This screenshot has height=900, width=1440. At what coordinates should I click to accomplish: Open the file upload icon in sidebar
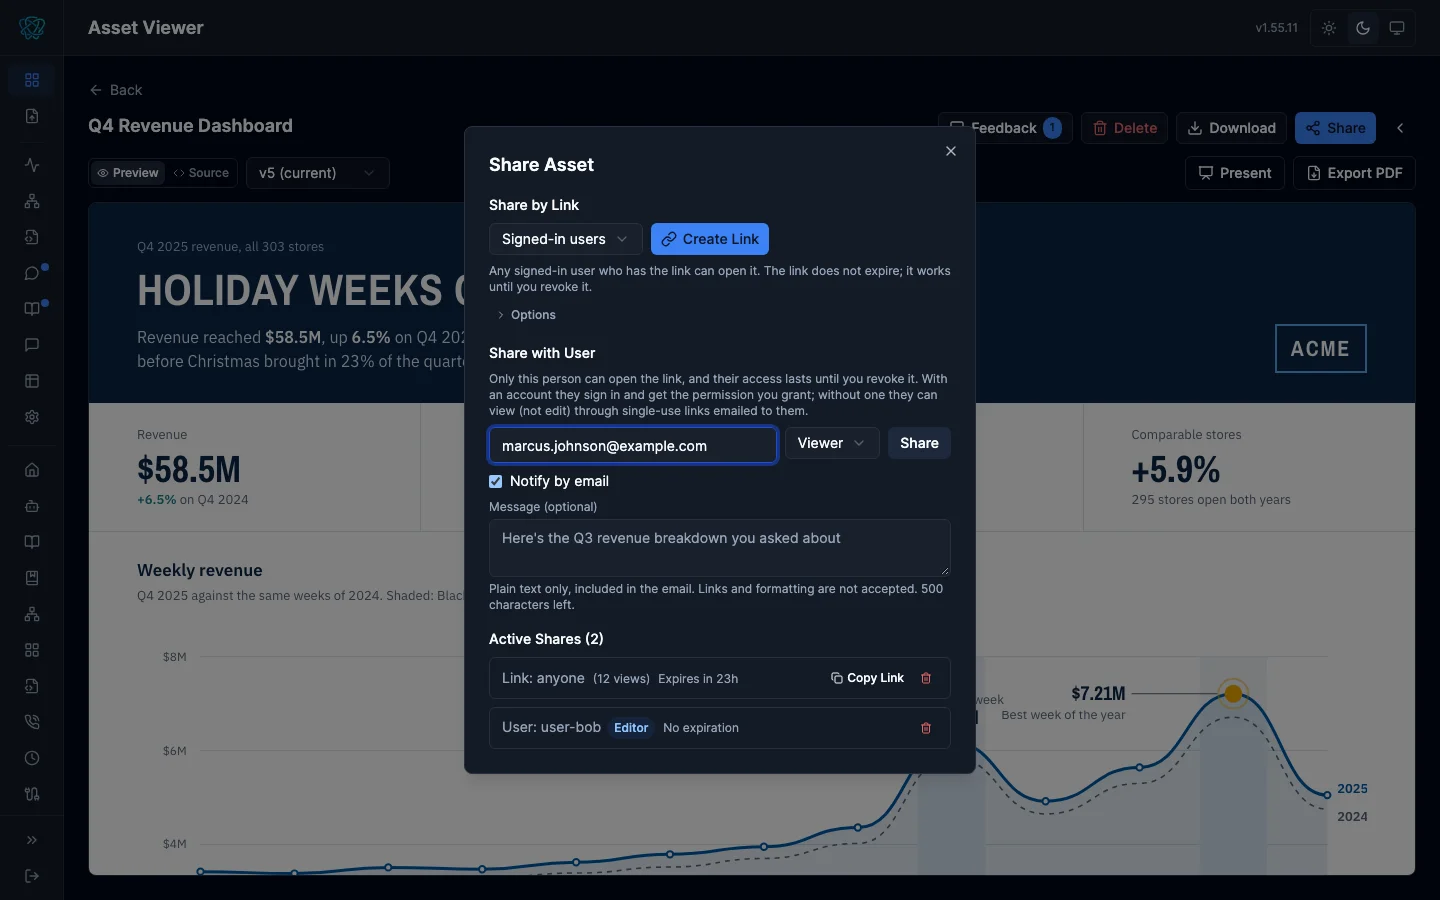click(32, 116)
